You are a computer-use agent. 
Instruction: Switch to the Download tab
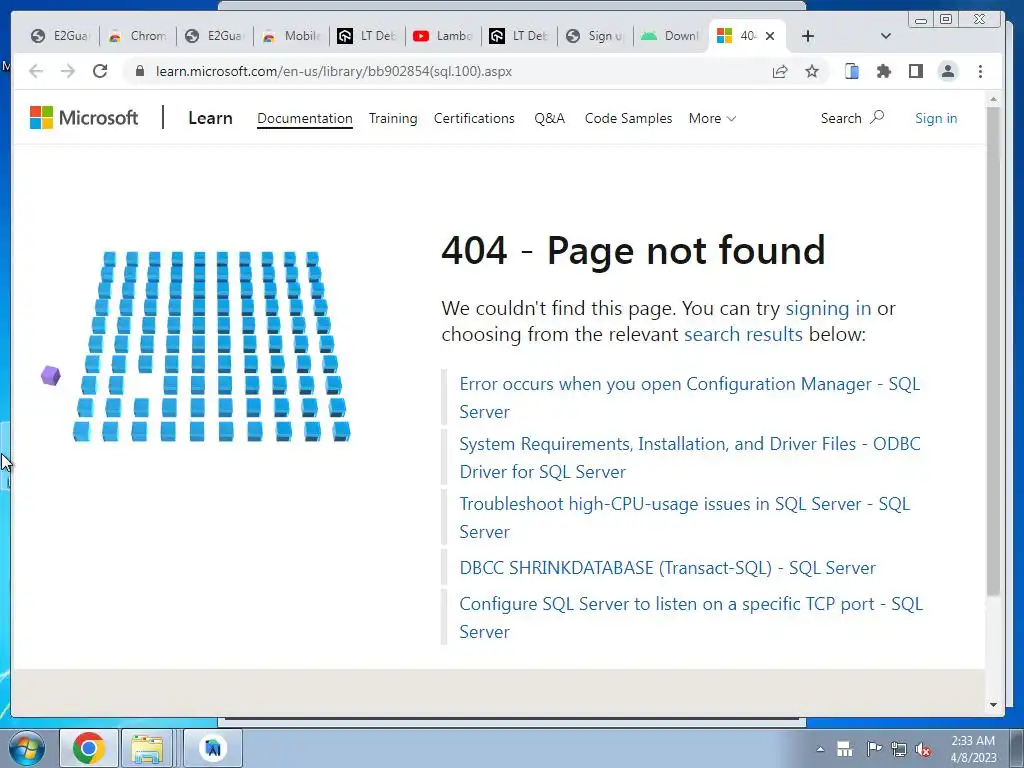671,36
